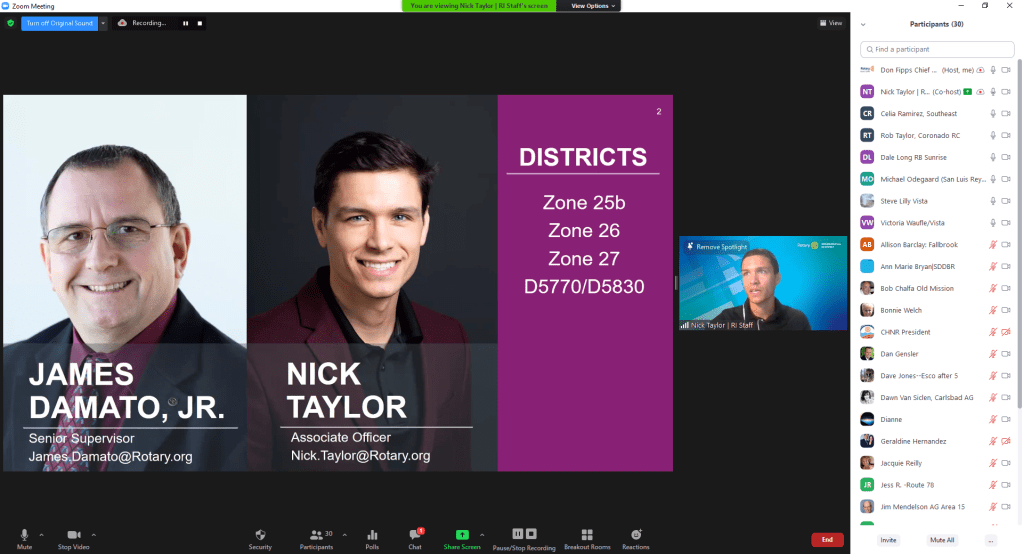The height and width of the screenshot is (554, 1023).
Task: Click the green Share Screen icon
Action: click(x=462, y=535)
